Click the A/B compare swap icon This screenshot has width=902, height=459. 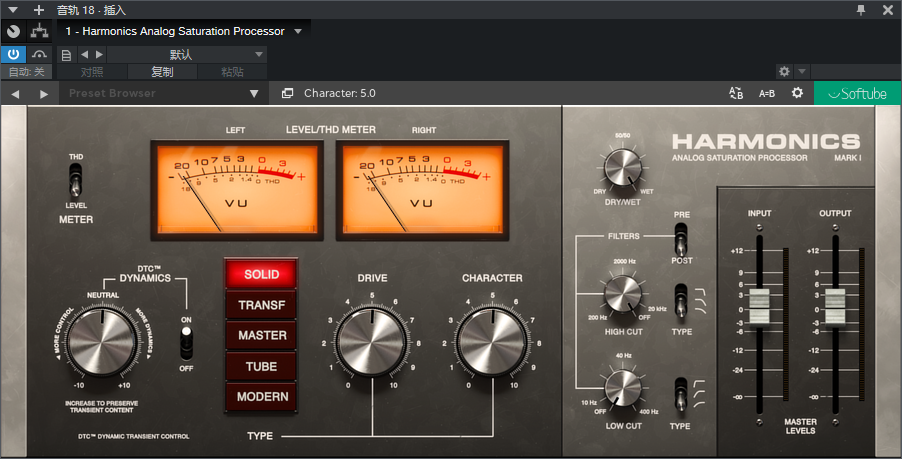pyautogui.click(x=736, y=93)
